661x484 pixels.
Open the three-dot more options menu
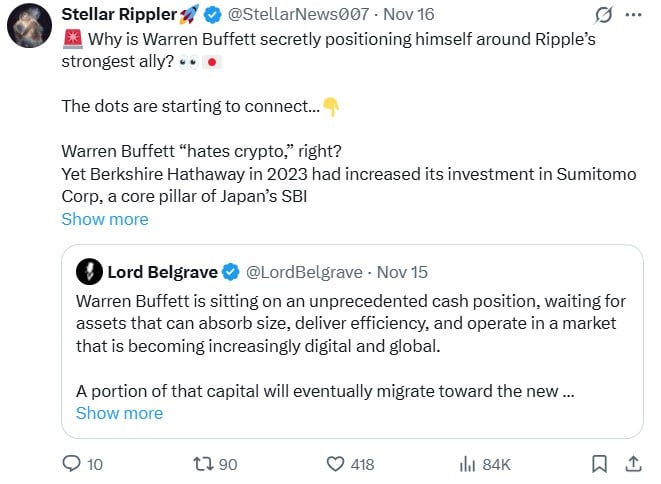(x=632, y=15)
